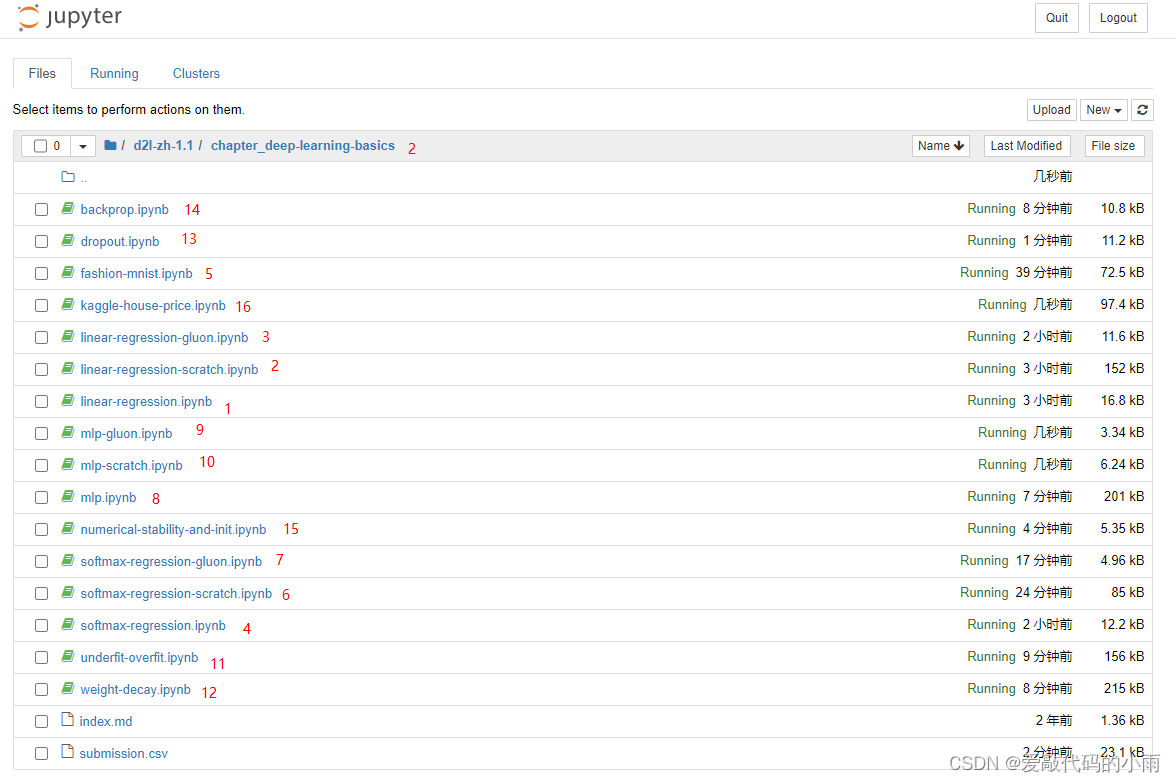1176x782 pixels.
Task: Open the submission.csv file
Action: pyautogui.click(x=124, y=754)
